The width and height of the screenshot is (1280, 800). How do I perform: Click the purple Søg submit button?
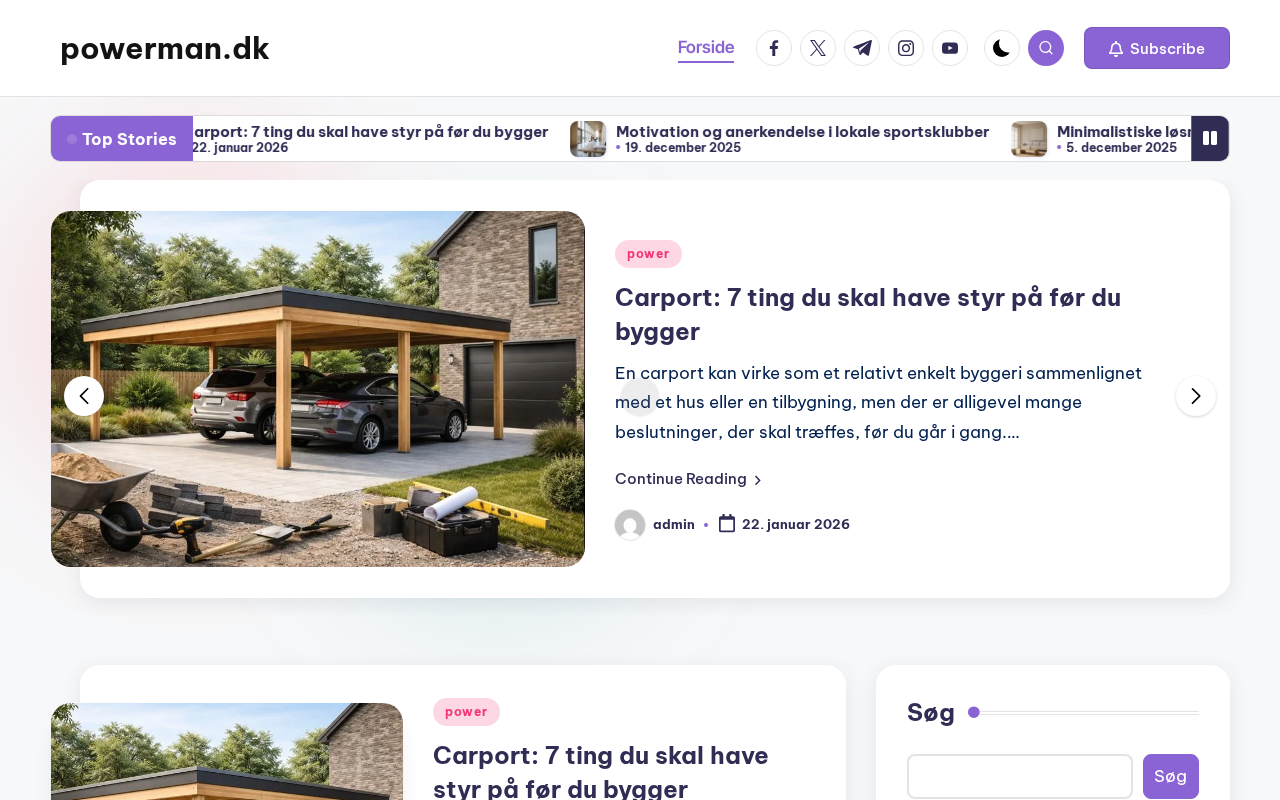coord(1171,776)
